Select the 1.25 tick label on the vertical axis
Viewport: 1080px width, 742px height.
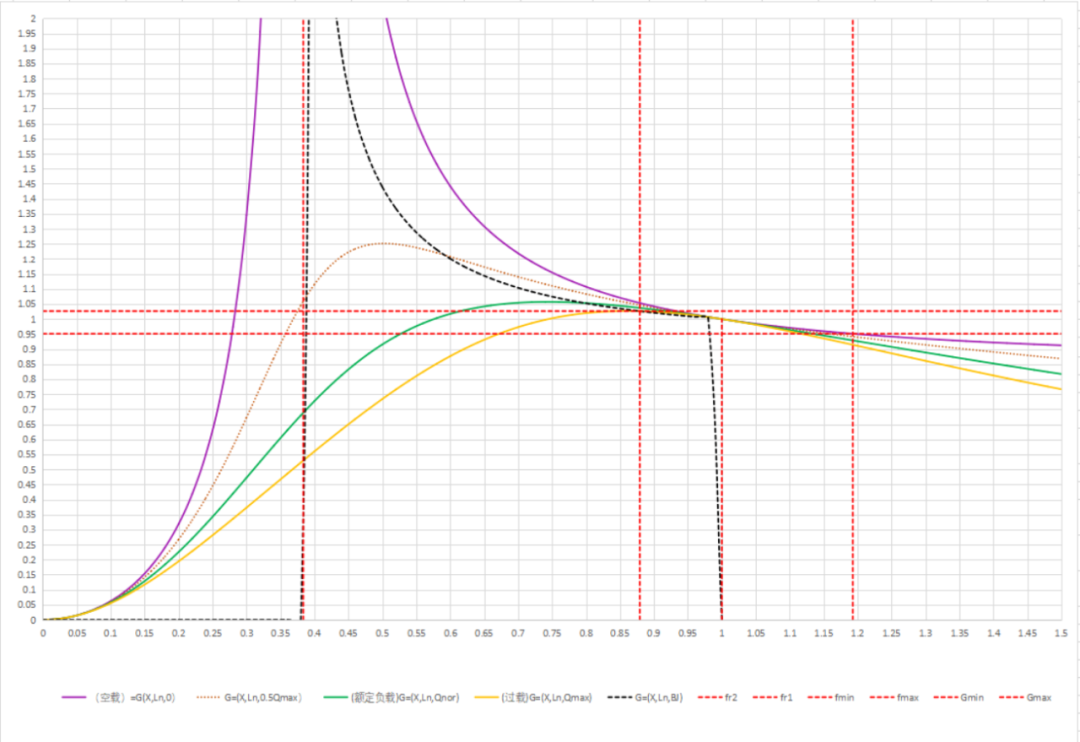pos(28,245)
